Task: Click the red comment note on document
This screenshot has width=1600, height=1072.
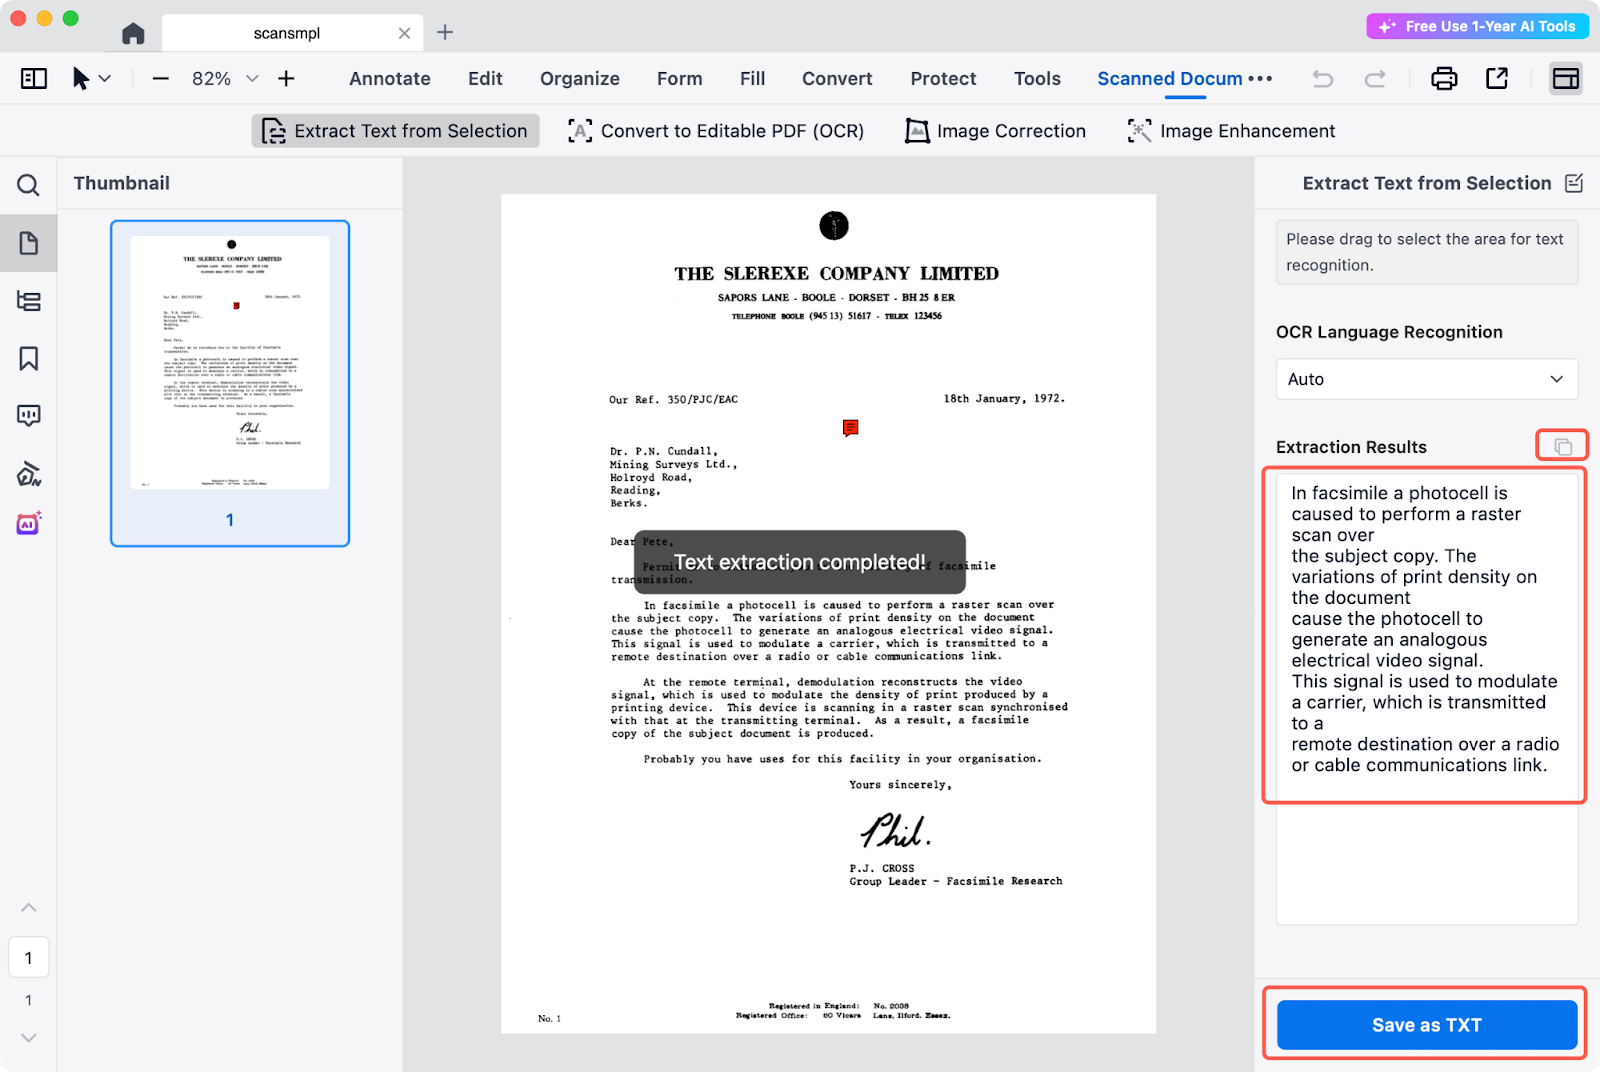Action: [x=850, y=428]
